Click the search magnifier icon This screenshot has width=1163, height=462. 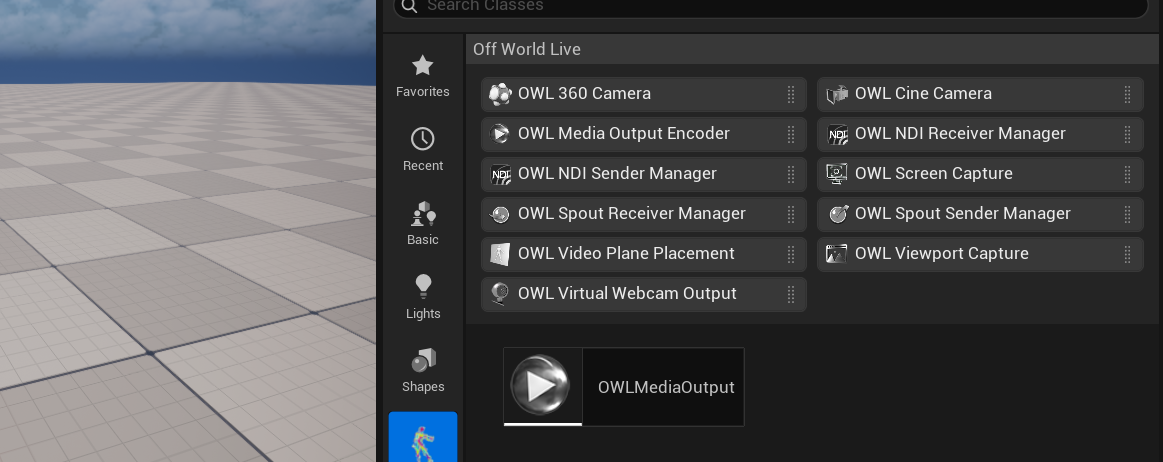pos(409,5)
